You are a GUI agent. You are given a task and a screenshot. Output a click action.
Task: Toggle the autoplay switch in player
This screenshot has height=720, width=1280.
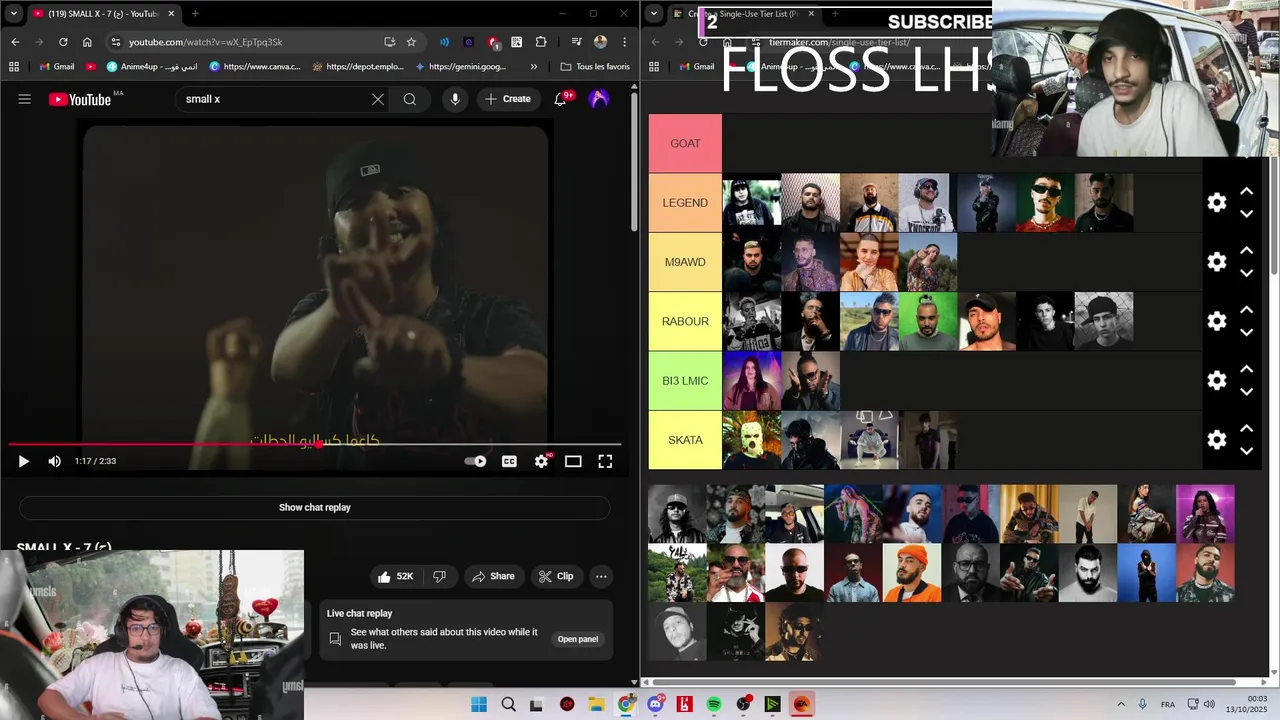[476, 461]
